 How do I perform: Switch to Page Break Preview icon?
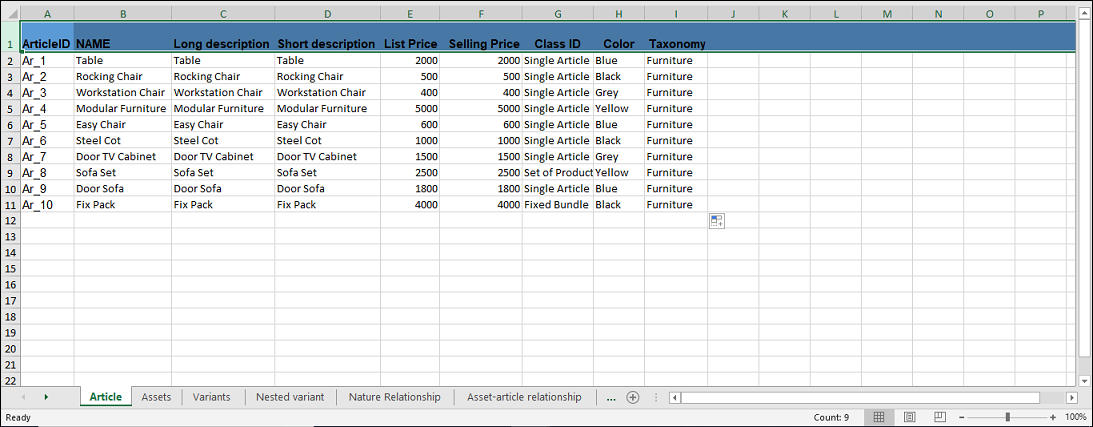click(x=940, y=417)
